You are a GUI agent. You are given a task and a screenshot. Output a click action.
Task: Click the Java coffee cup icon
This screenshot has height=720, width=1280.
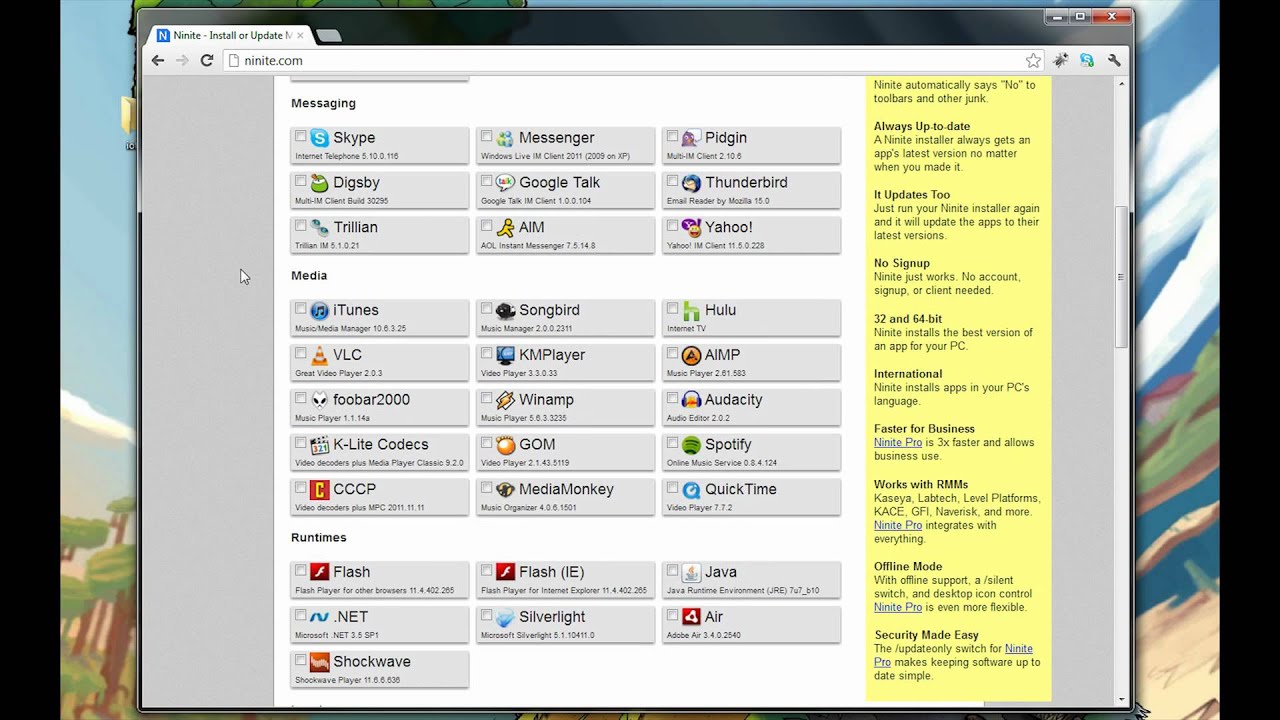click(691, 573)
